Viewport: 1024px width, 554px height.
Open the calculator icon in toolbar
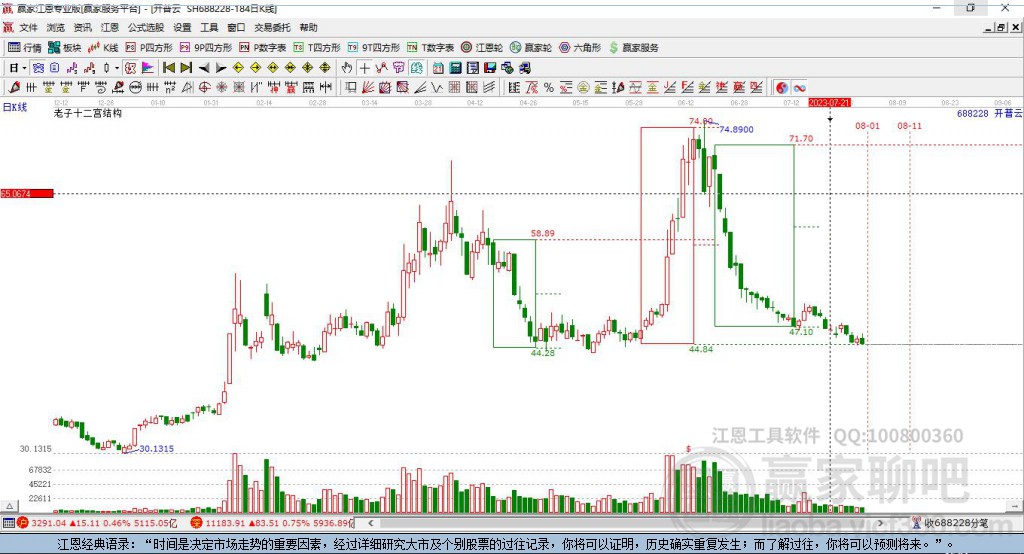[455, 68]
